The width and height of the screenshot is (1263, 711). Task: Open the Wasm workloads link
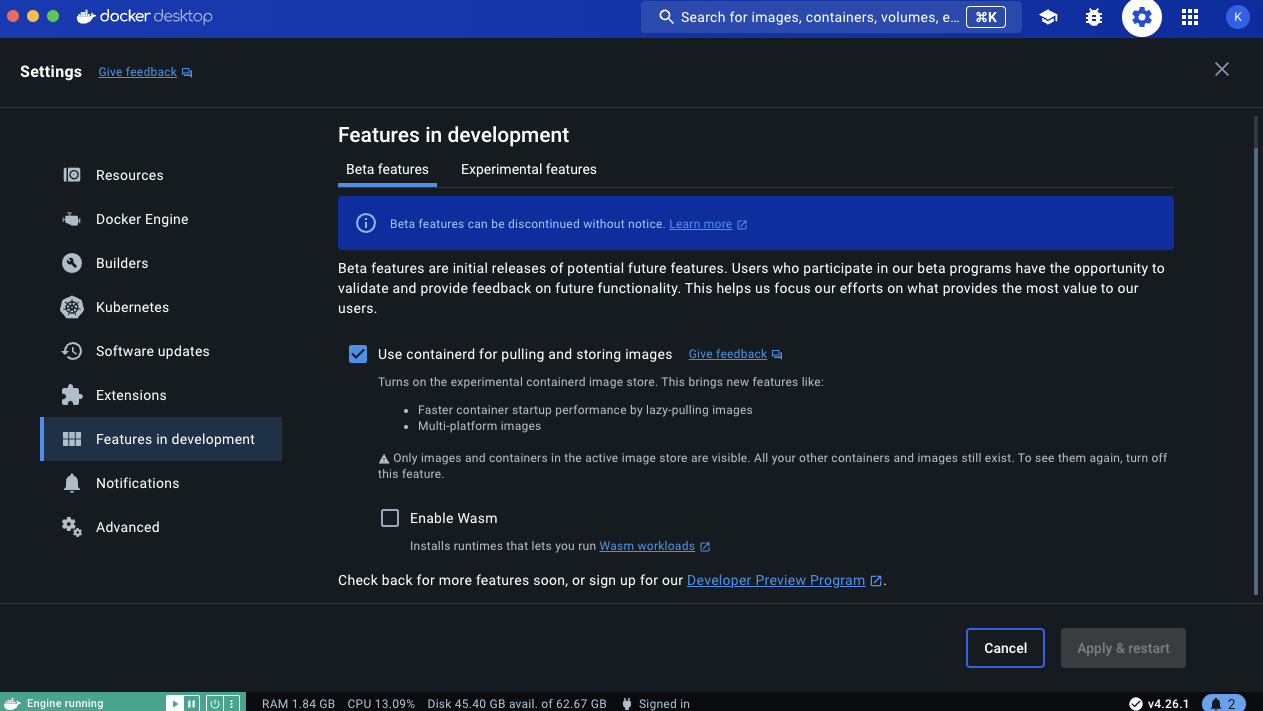pos(647,546)
